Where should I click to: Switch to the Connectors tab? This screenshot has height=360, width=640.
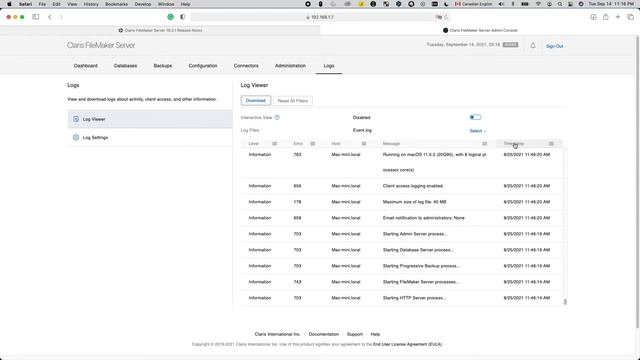pos(246,66)
